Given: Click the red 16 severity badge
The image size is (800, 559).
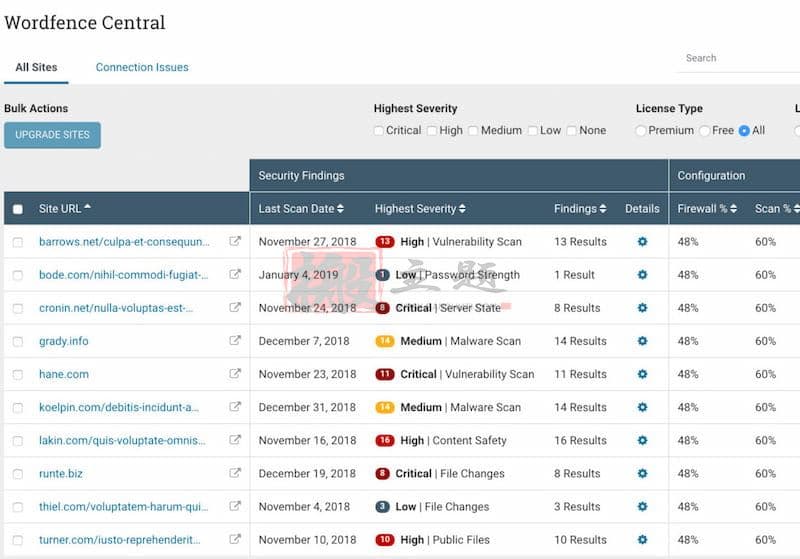Looking at the screenshot, I should 385,440.
